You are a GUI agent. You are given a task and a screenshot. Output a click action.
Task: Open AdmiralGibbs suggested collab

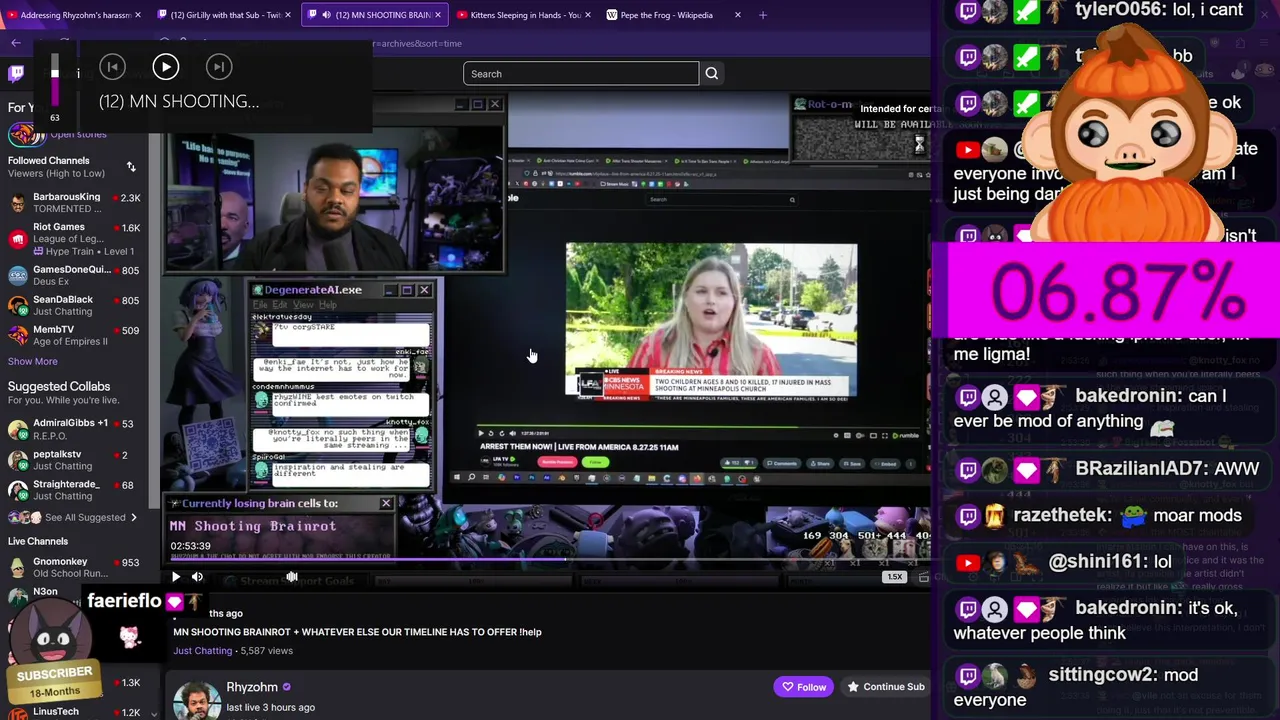tap(74, 429)
